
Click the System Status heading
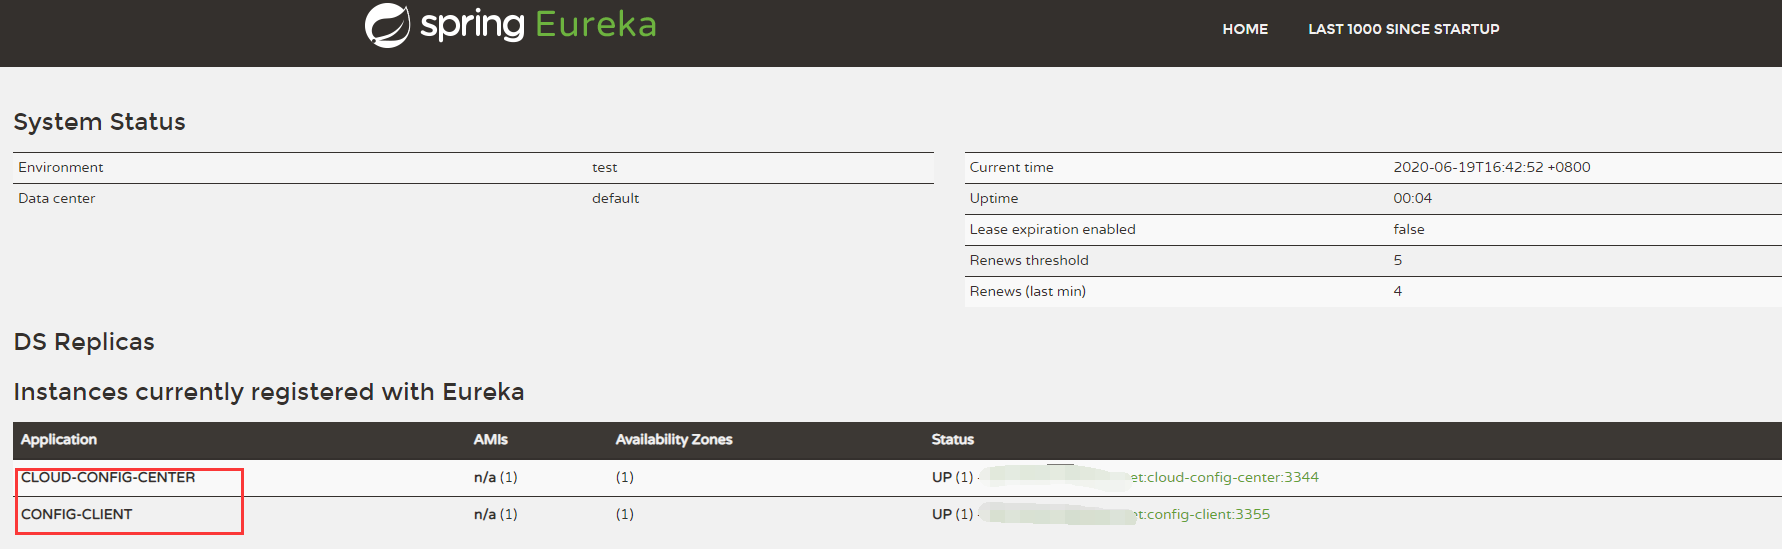[100, 122]
